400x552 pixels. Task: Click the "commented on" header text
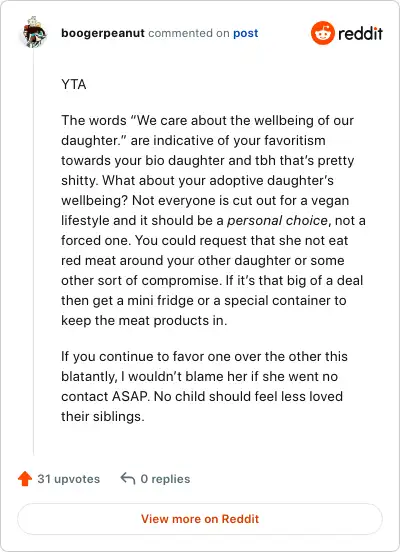(189, 33)
